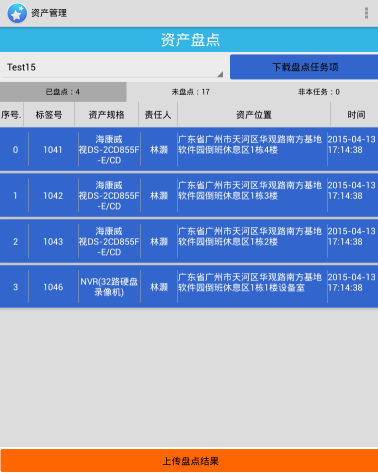378x474 pixels.
Task: Select row with tag number 1042
Action: point(189,195)
